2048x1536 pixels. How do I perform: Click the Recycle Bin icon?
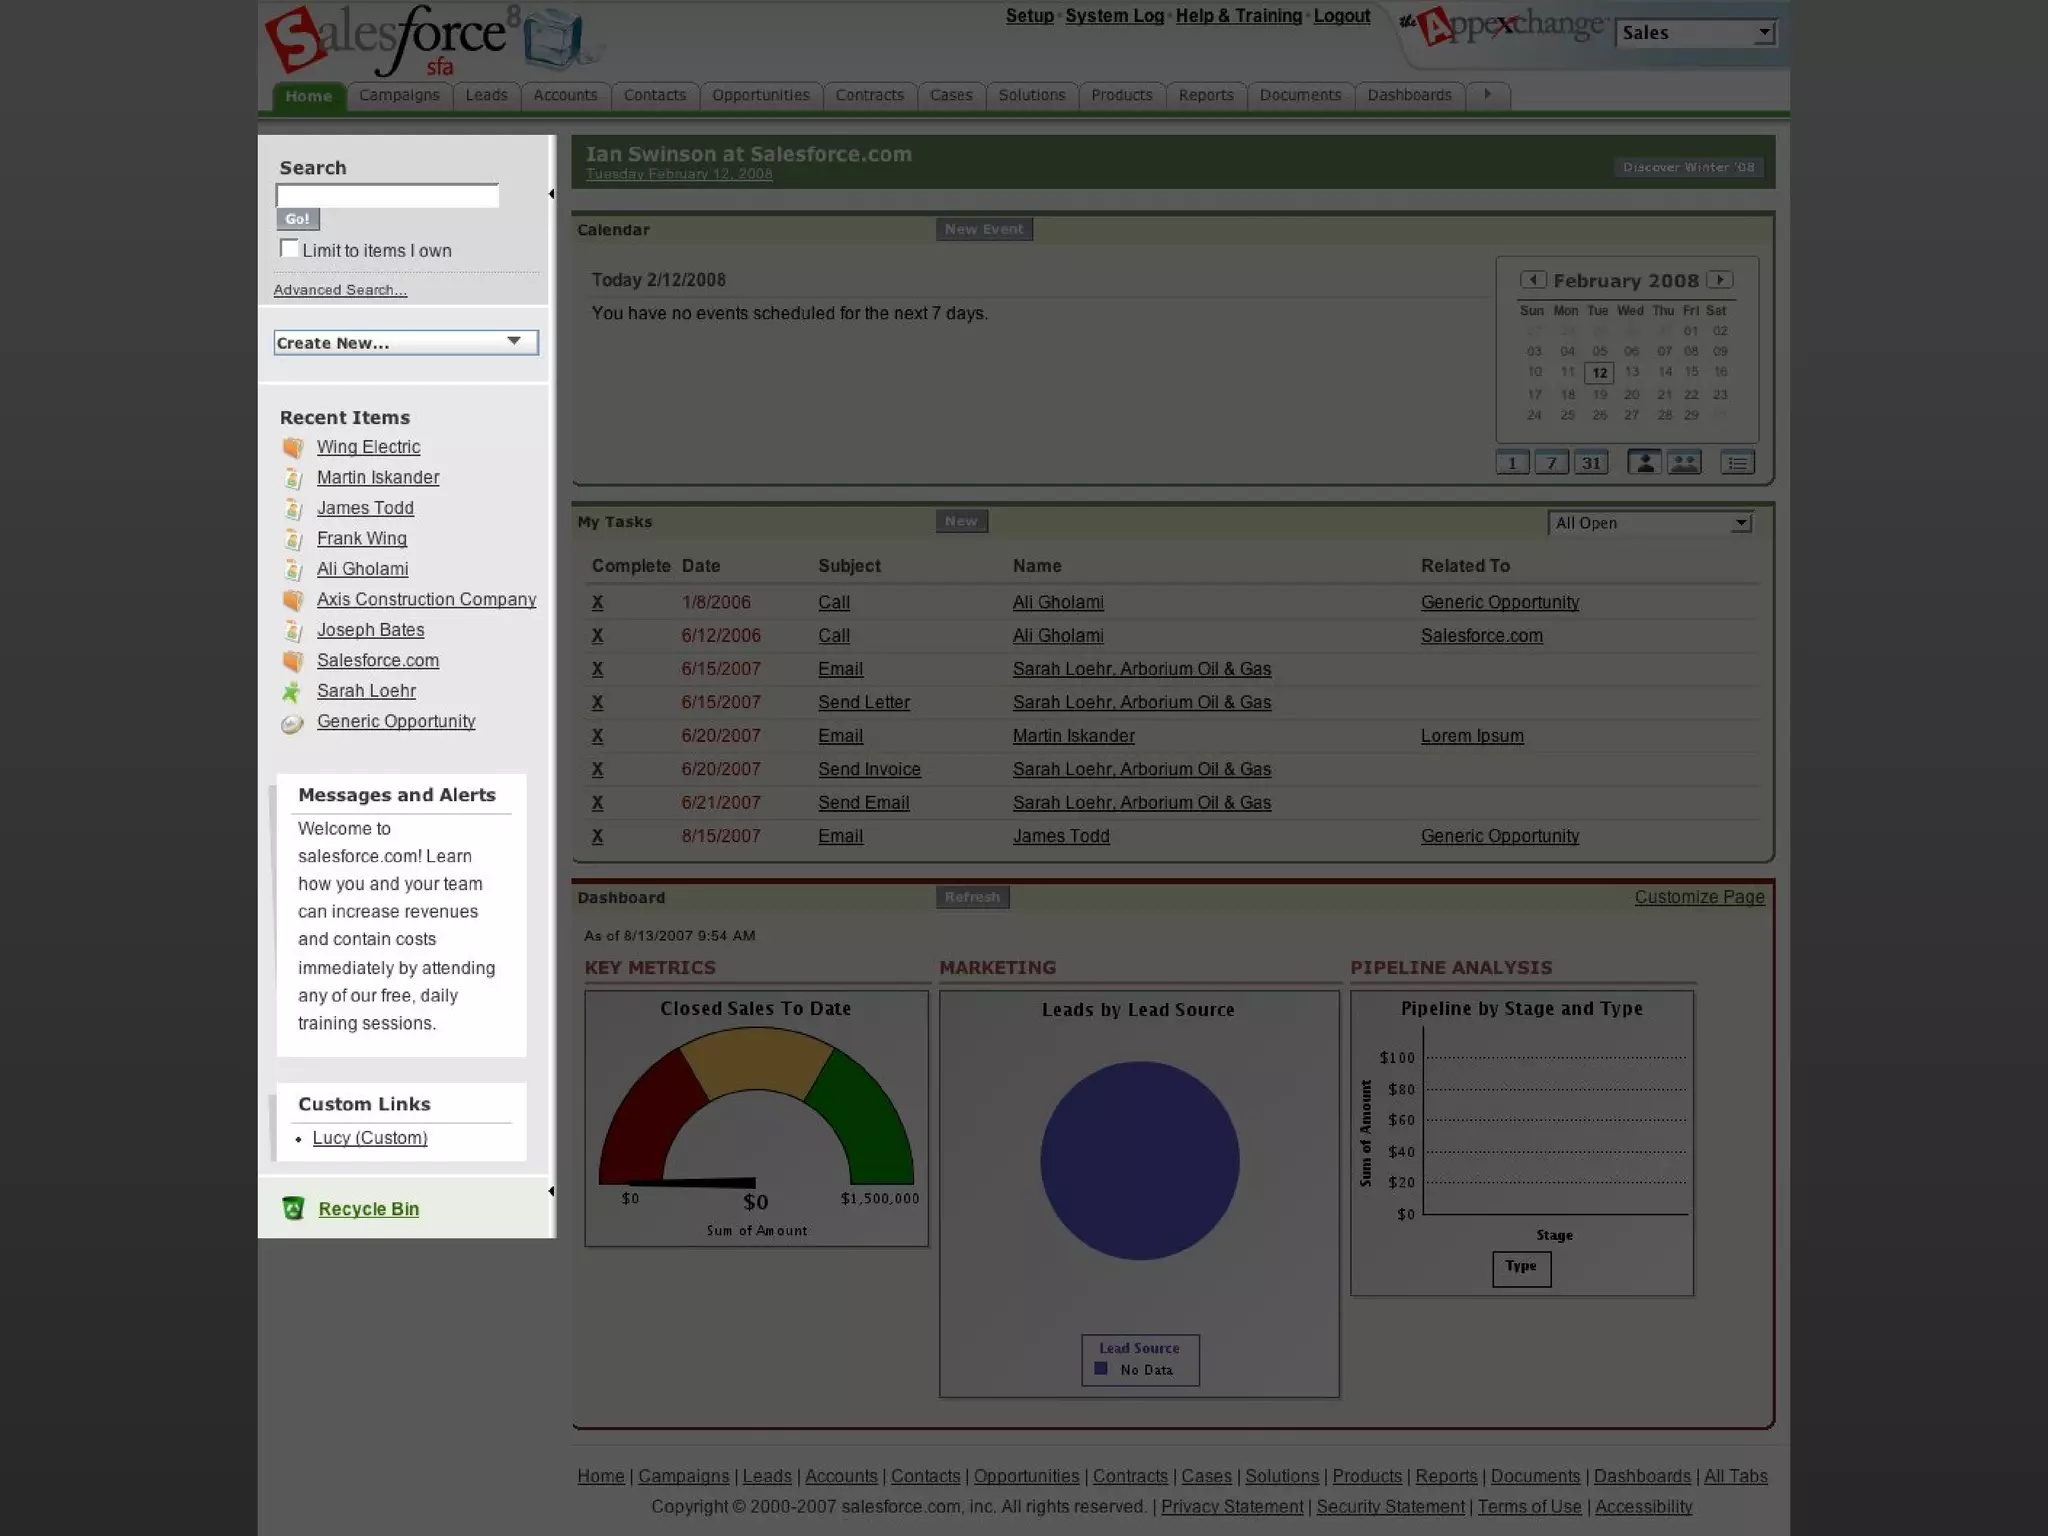(x=293, y=1209)
